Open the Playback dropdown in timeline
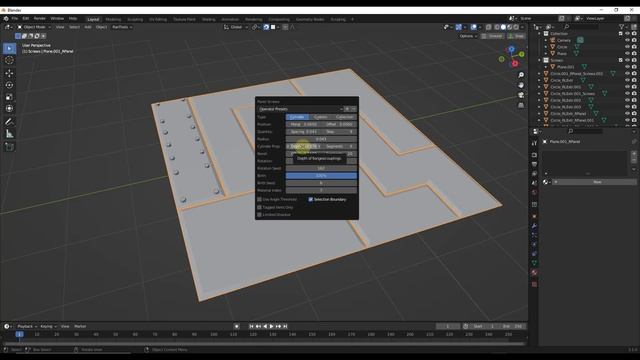The width and height of the screenshot is (640, 360). [x=27, y=327]
